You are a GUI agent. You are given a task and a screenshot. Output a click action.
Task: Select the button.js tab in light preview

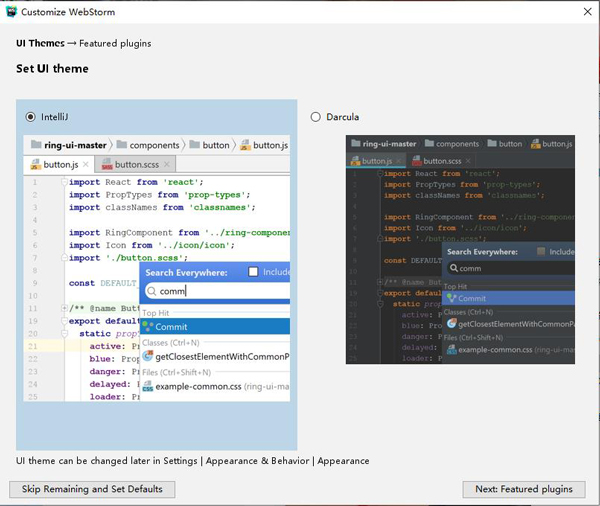coord(59,165)
